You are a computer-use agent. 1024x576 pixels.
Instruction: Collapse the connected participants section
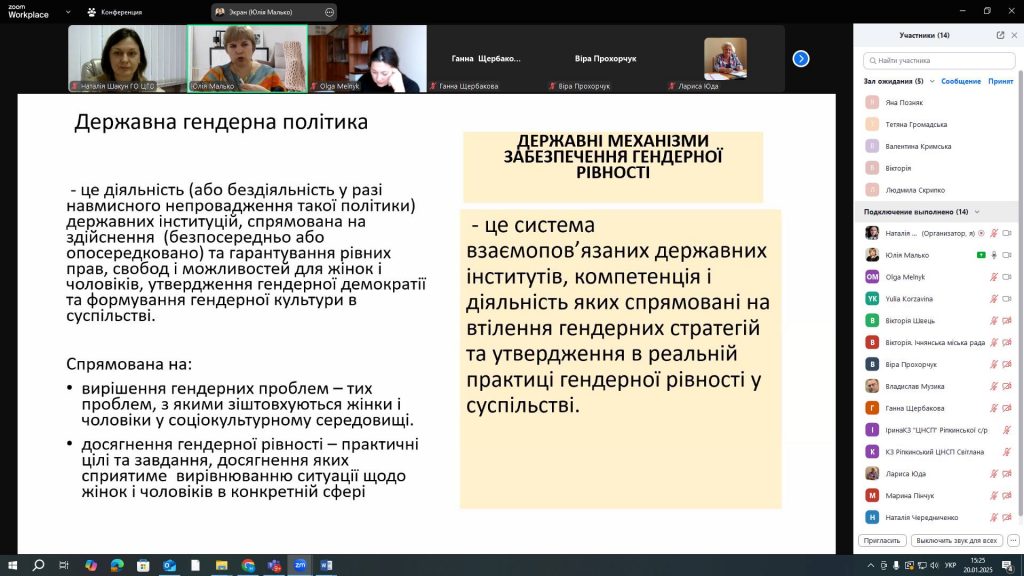[976, 212]
